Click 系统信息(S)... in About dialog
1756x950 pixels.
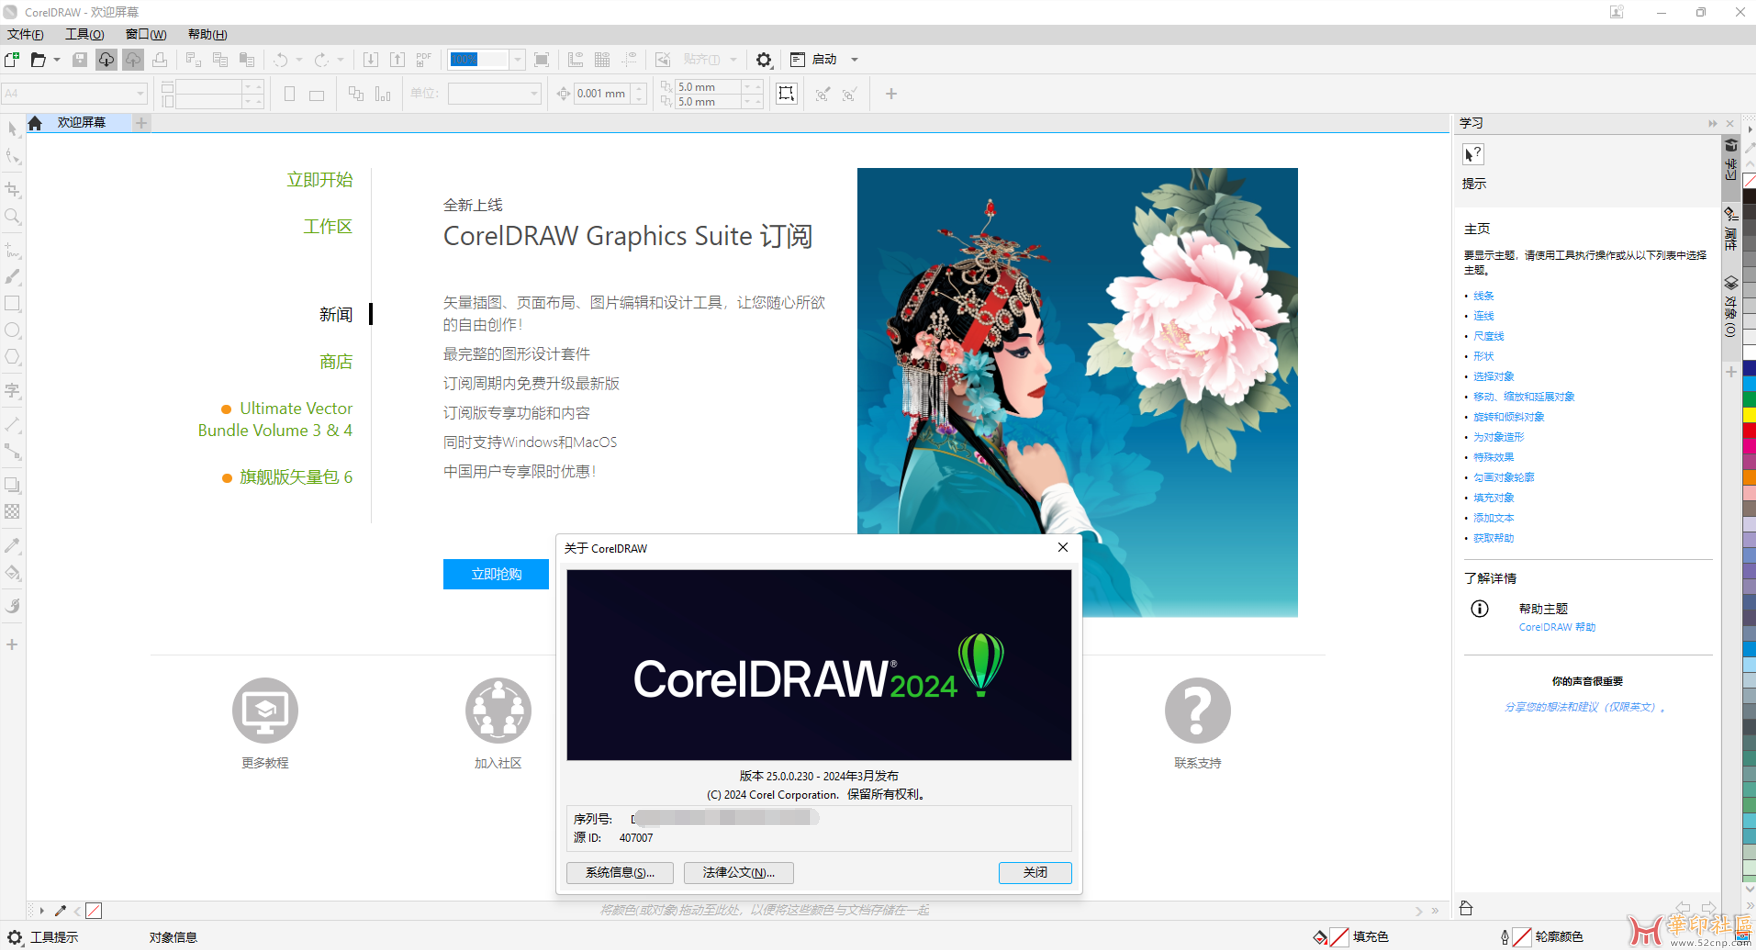point(620,873)
